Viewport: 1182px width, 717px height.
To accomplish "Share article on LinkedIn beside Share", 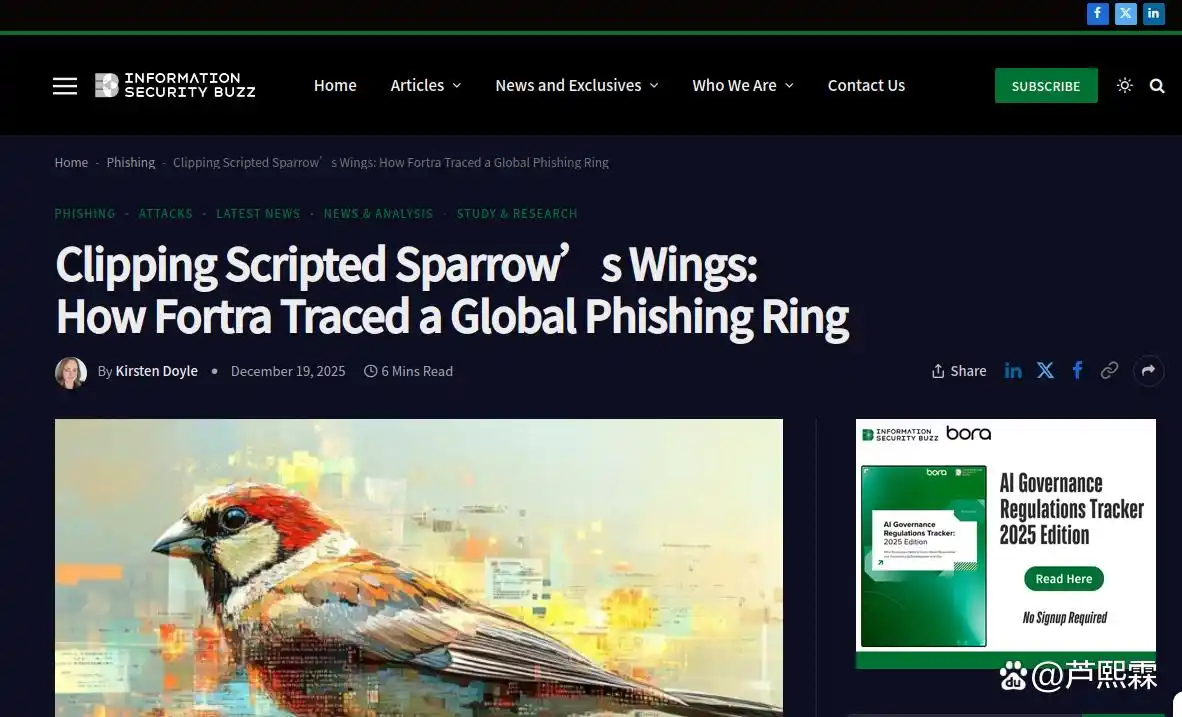I will tap(1013, 370).
